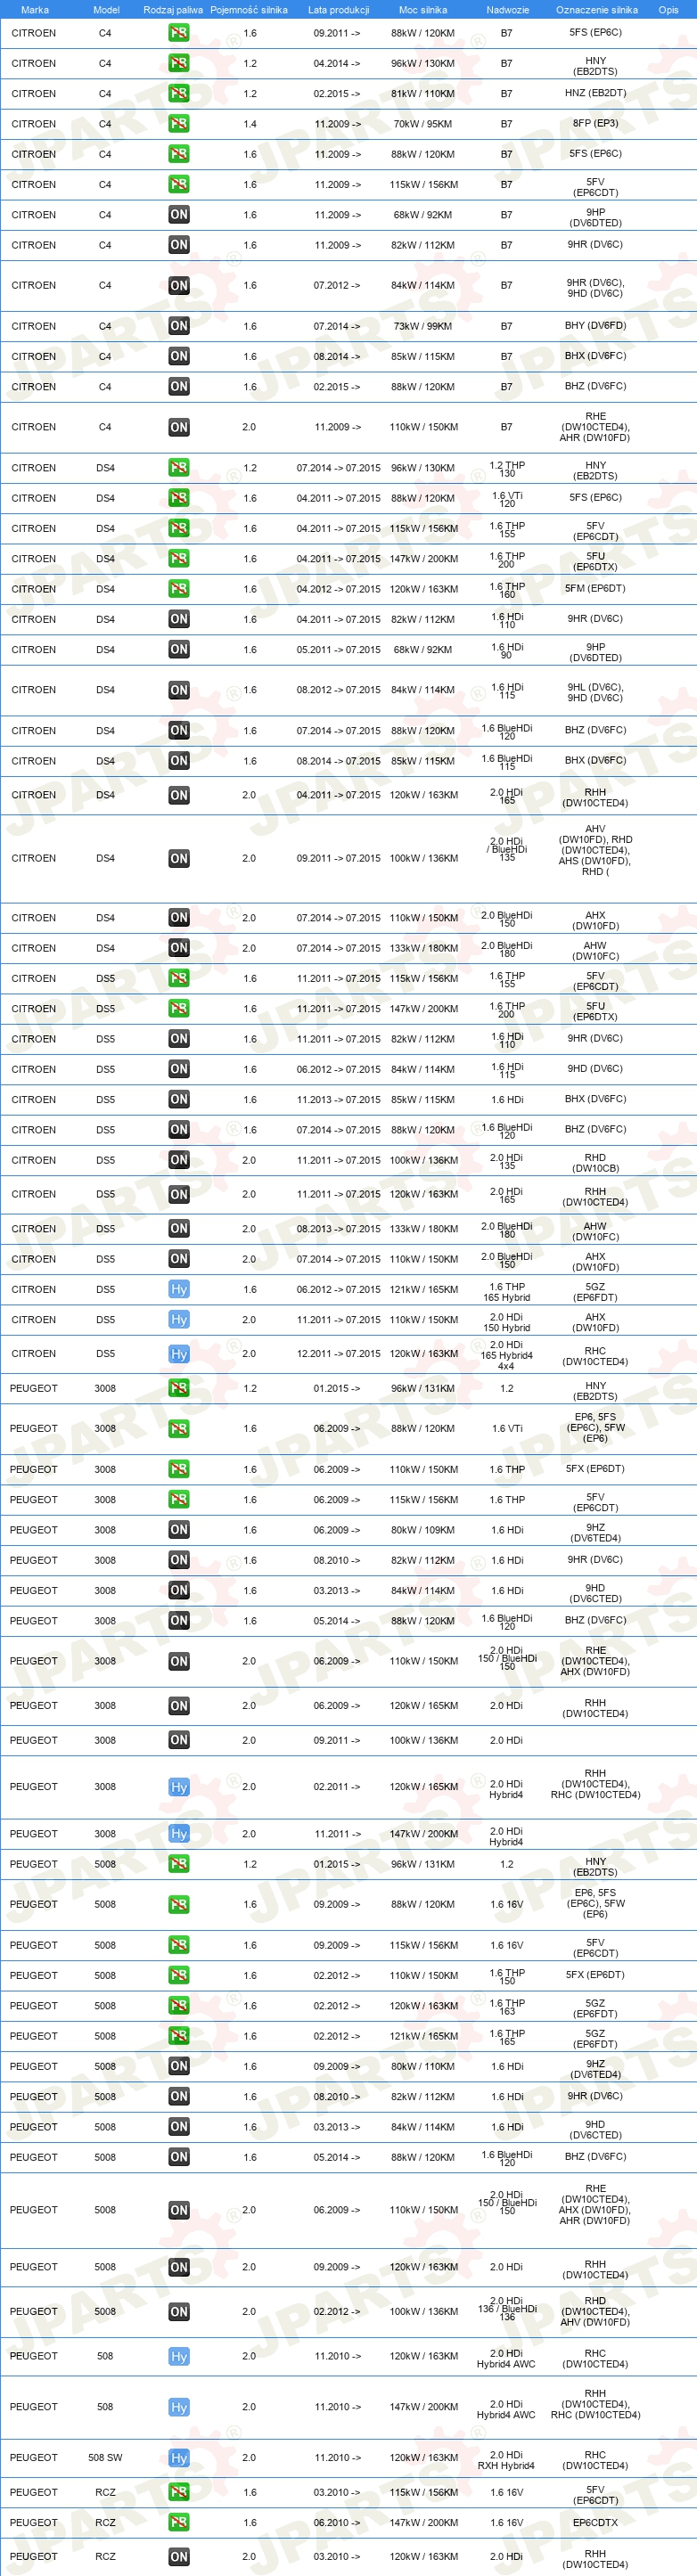
Task: Click diesel ON icon in Peugeot 3008 80kW / 109KM row
Action: 179,1530
